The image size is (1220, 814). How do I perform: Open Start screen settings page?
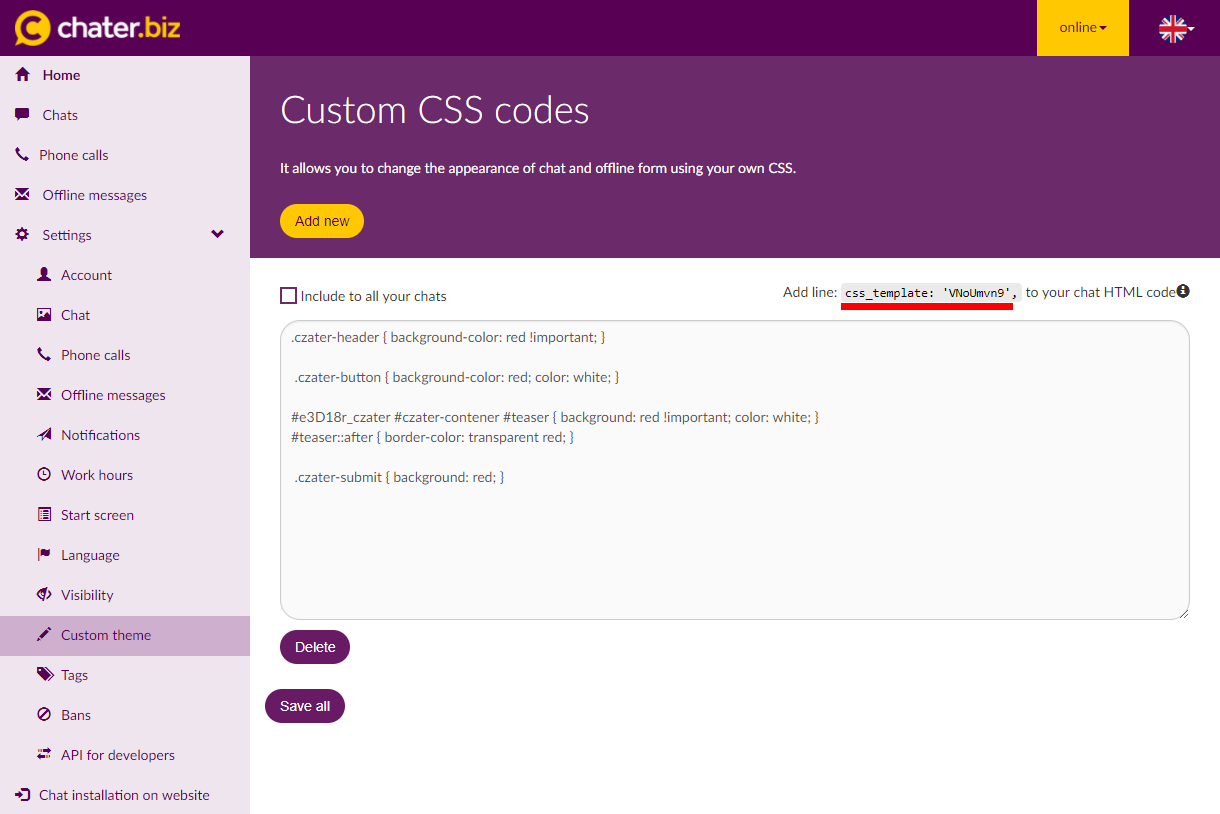(97, 515)
